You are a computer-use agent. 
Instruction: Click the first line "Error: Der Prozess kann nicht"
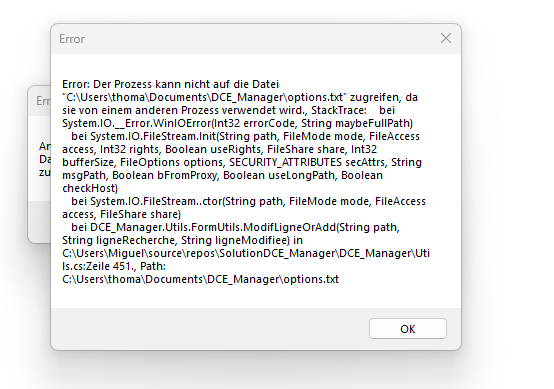coord(170,84)
